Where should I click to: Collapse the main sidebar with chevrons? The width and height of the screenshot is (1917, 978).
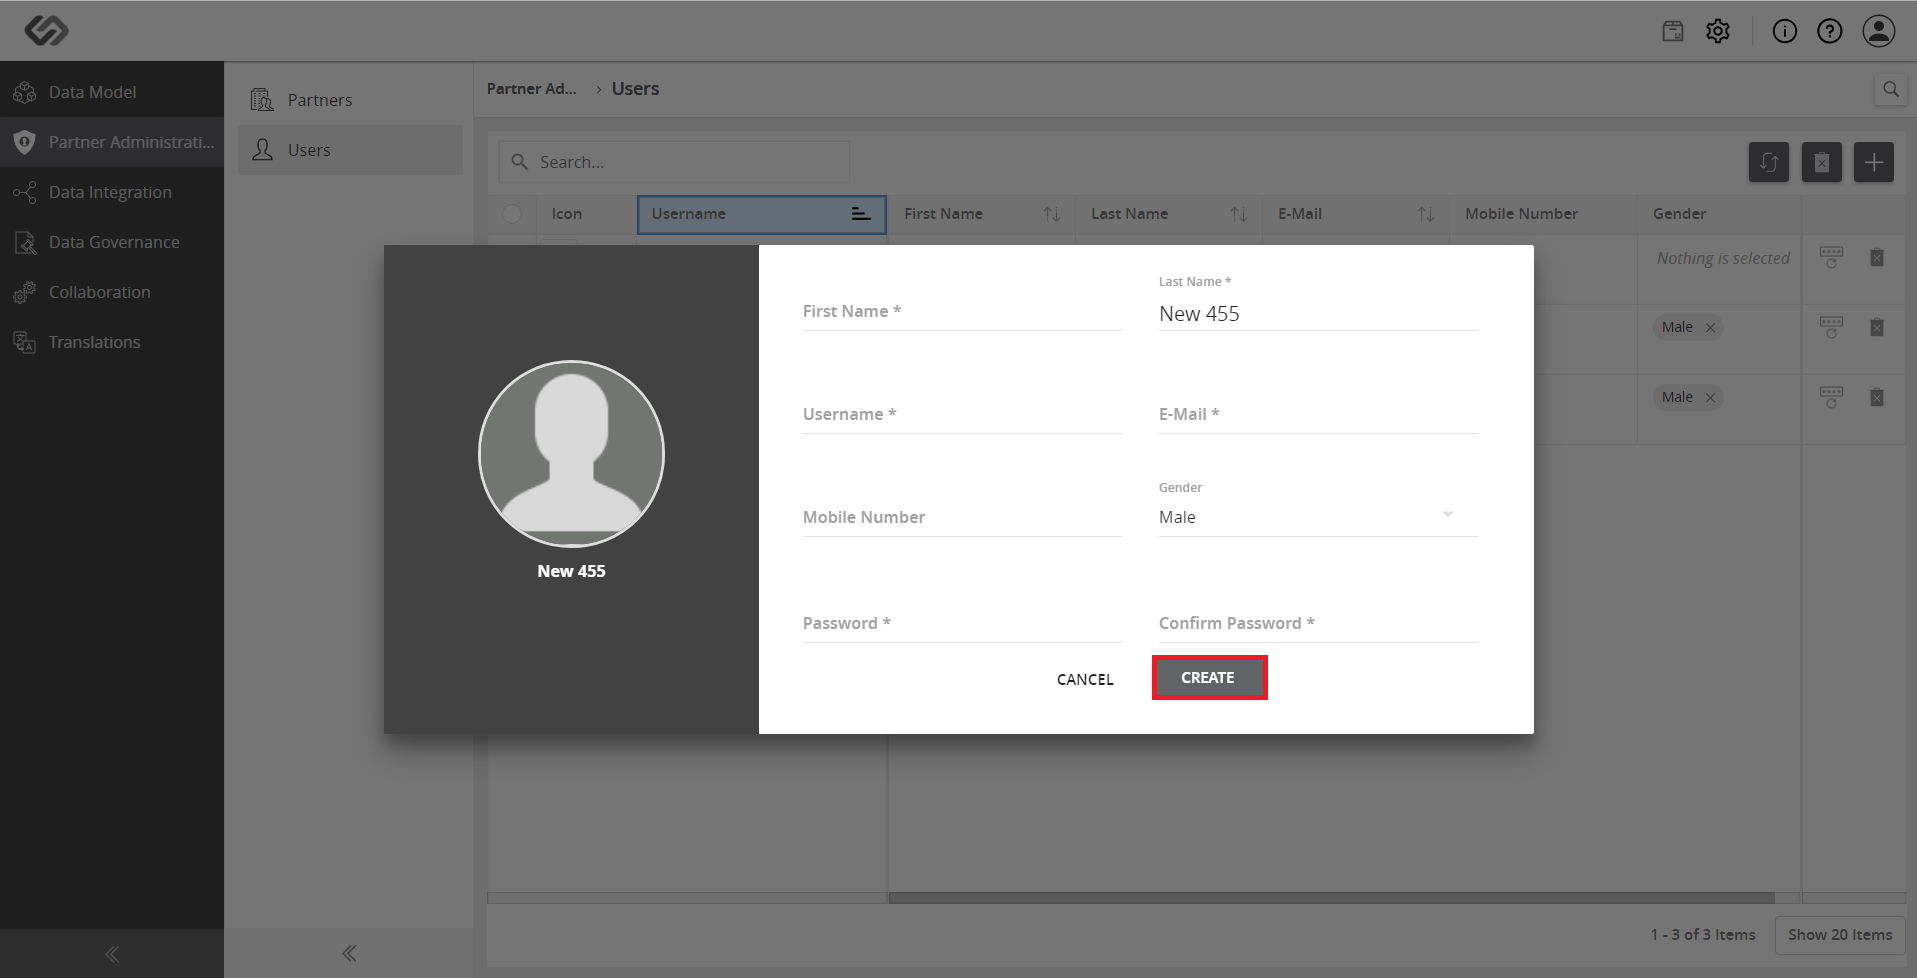tap(112, 954)
